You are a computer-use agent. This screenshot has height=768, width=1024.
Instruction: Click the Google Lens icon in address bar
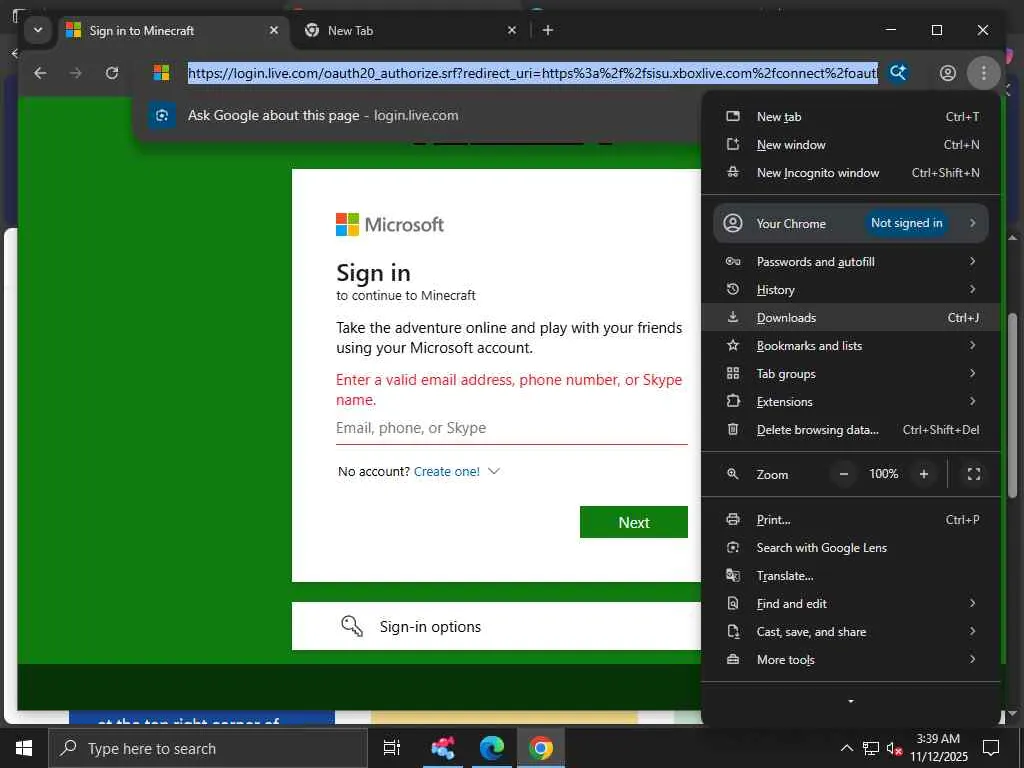click(899, 72)
